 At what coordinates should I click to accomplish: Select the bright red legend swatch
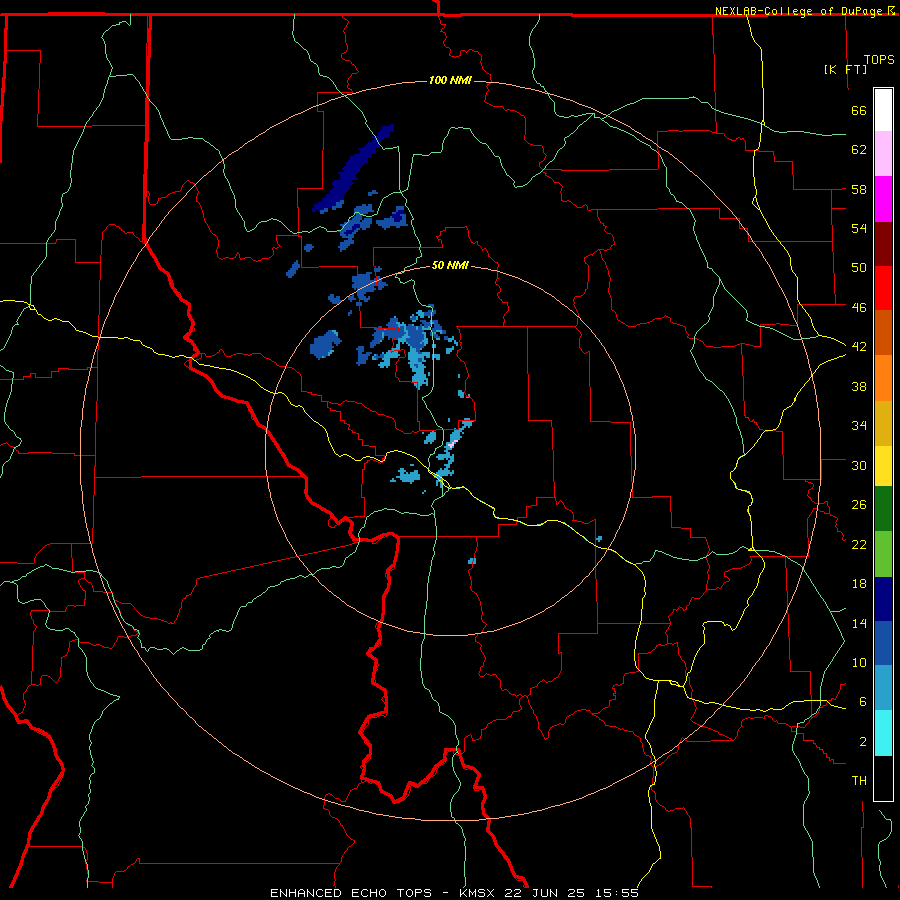(x=883, y=288)
